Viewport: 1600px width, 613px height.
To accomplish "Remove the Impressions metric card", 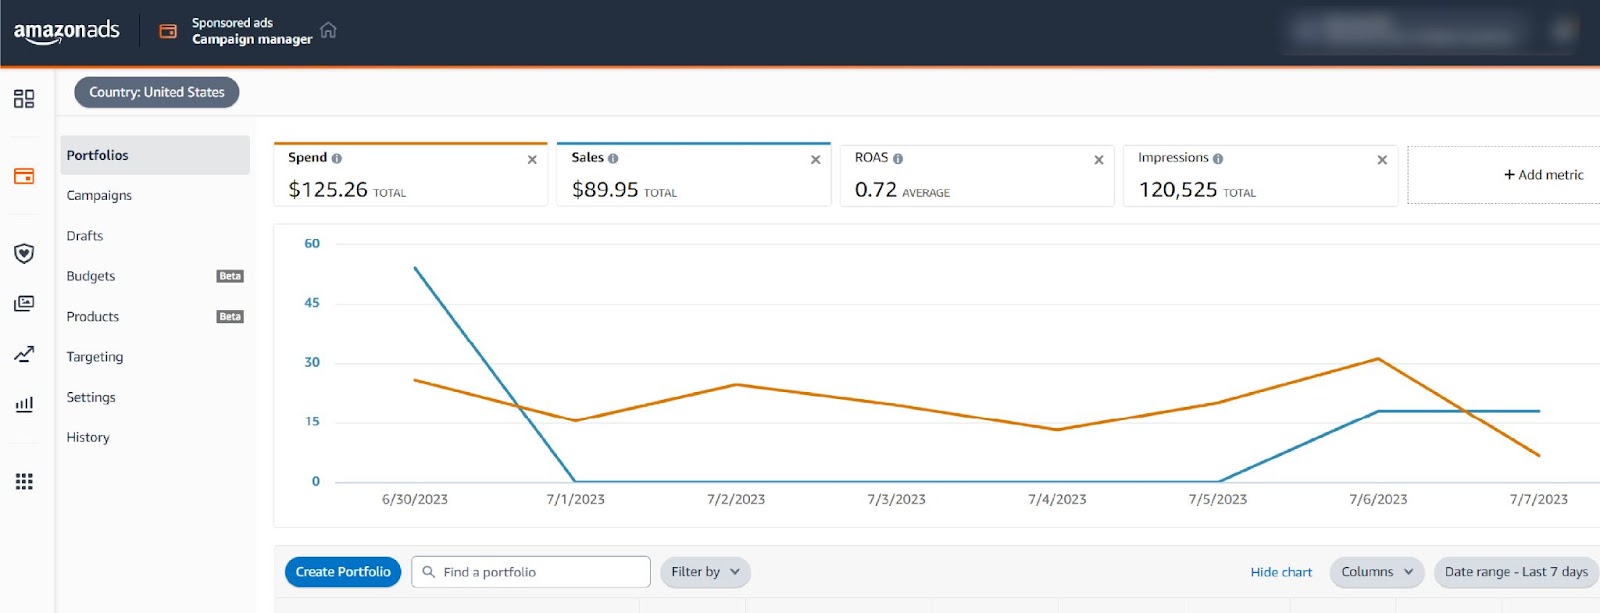I will tap(1382, 160).
